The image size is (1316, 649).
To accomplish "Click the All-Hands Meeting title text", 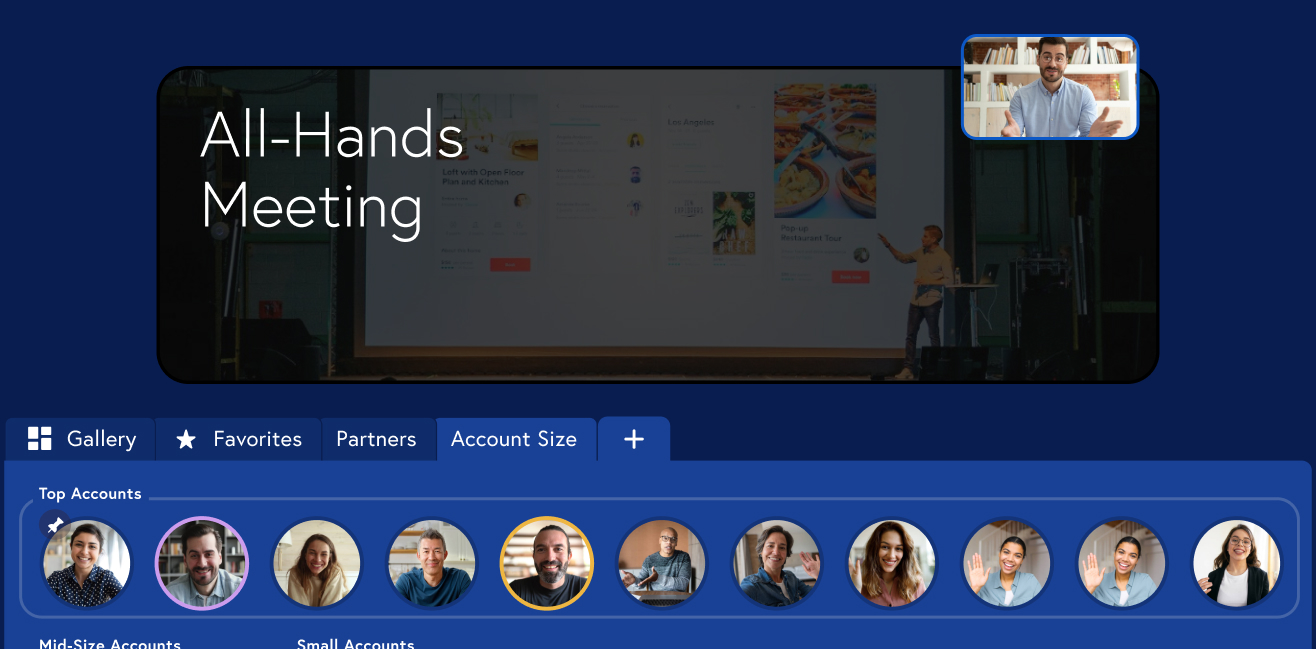I will [x=332, y=171].
